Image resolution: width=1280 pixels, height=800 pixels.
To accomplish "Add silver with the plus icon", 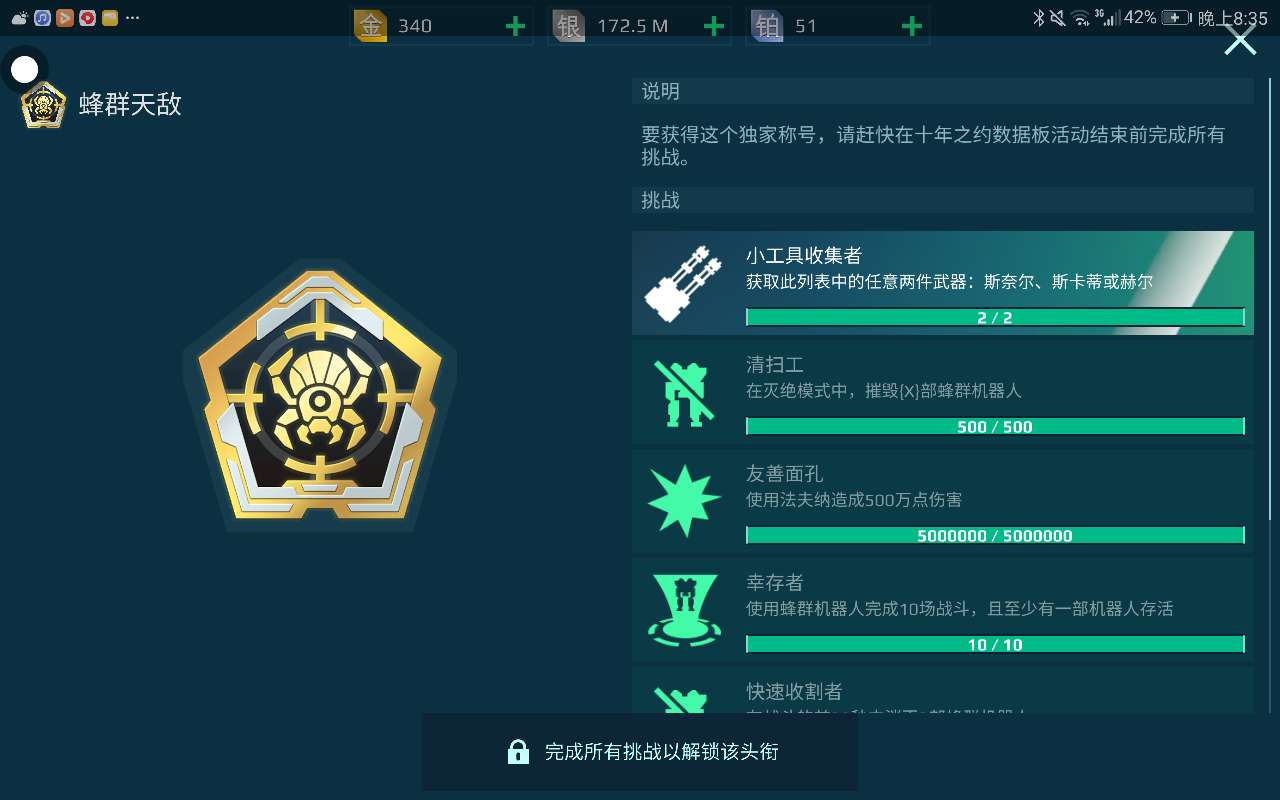I will pos(713,26).
